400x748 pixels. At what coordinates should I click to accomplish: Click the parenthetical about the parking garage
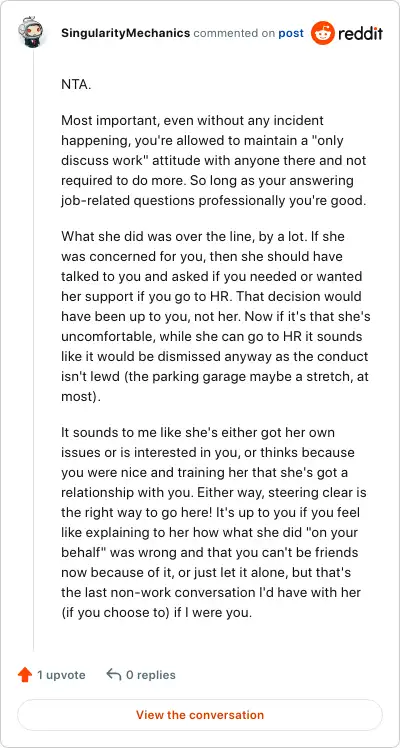click(215, 387)
